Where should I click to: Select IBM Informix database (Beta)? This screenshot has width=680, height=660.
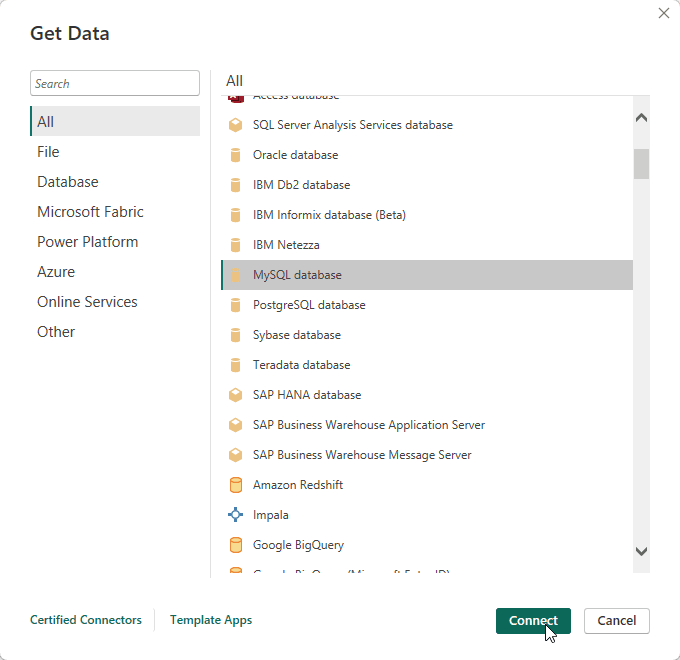pyautogui.click(x=427, y=215)
